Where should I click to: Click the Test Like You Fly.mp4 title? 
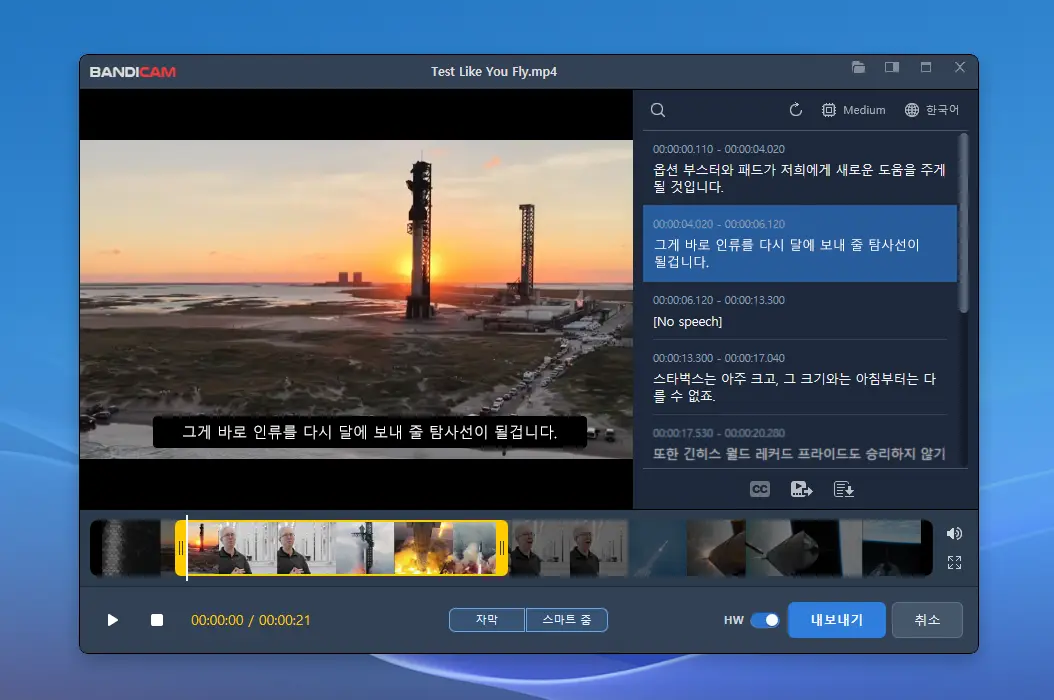[494, 71]
